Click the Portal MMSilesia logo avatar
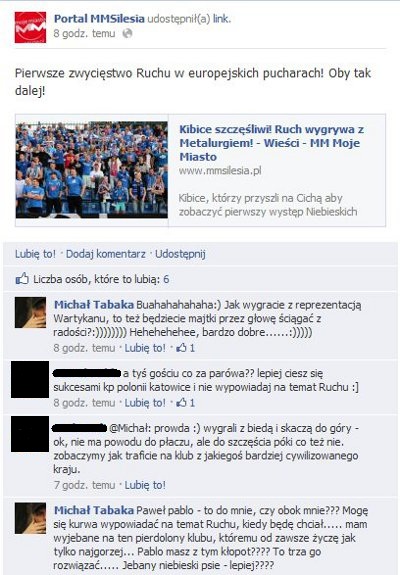400x575 pixels. pos(30,27)
